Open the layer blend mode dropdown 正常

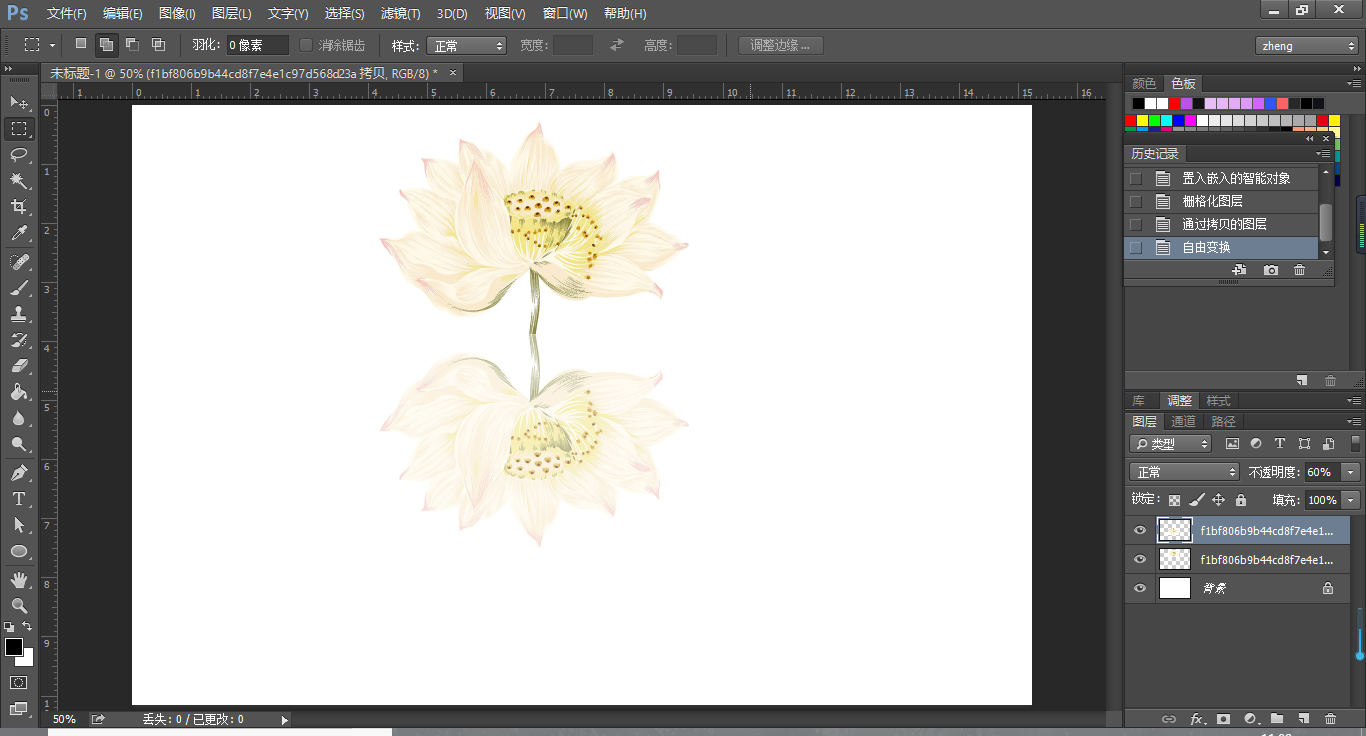click(x=1185, y=472)
